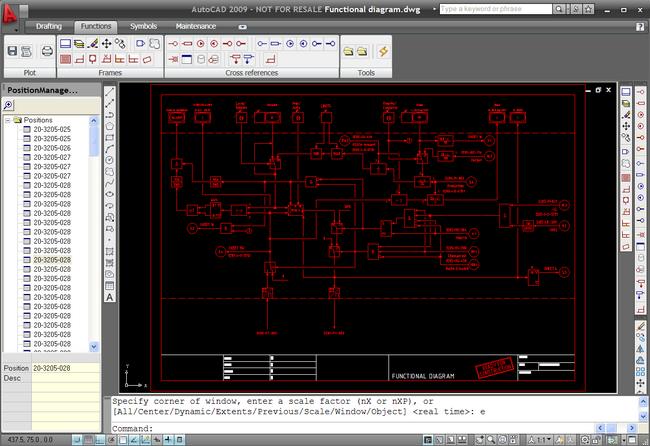Click the red circled-arrow-right cross reference icon
Image resolution: width=650 pixels, height=446 pixels.
click(201, 44)
